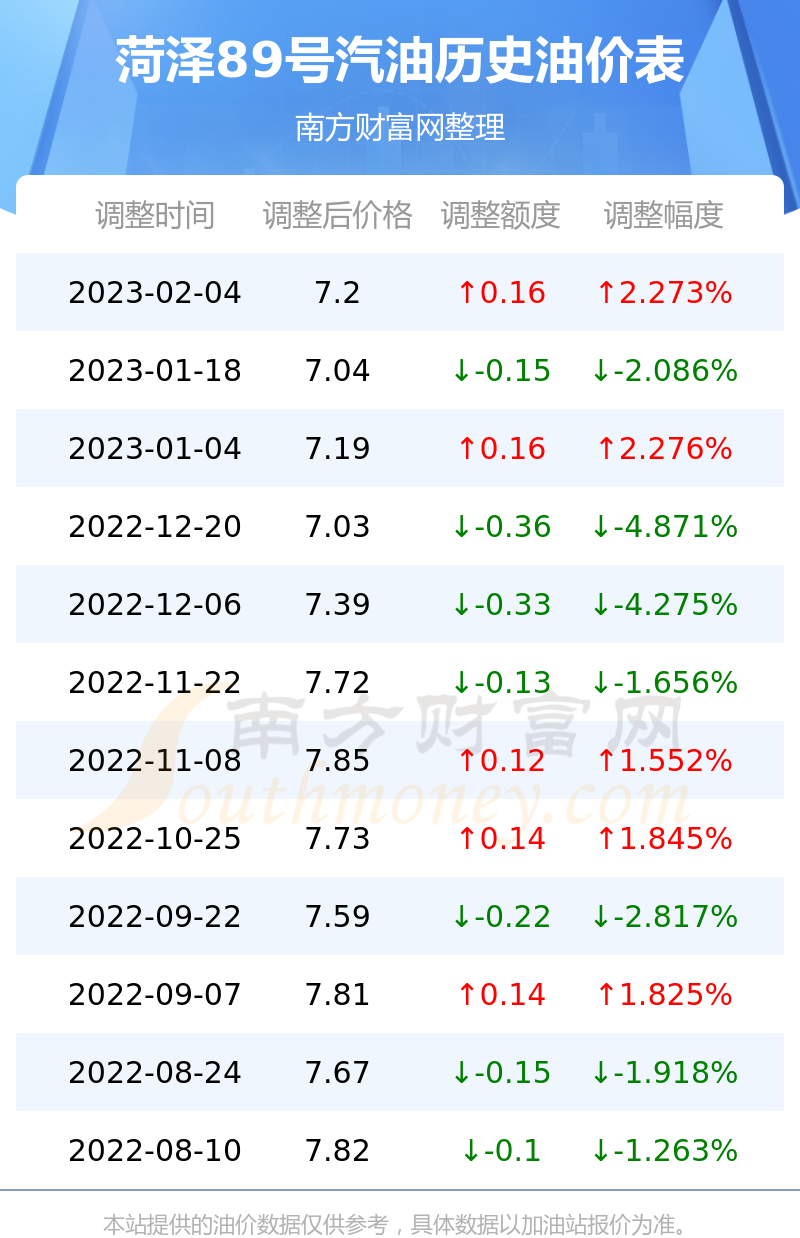Click the 调整时间 column header

[x=155, y=215]
